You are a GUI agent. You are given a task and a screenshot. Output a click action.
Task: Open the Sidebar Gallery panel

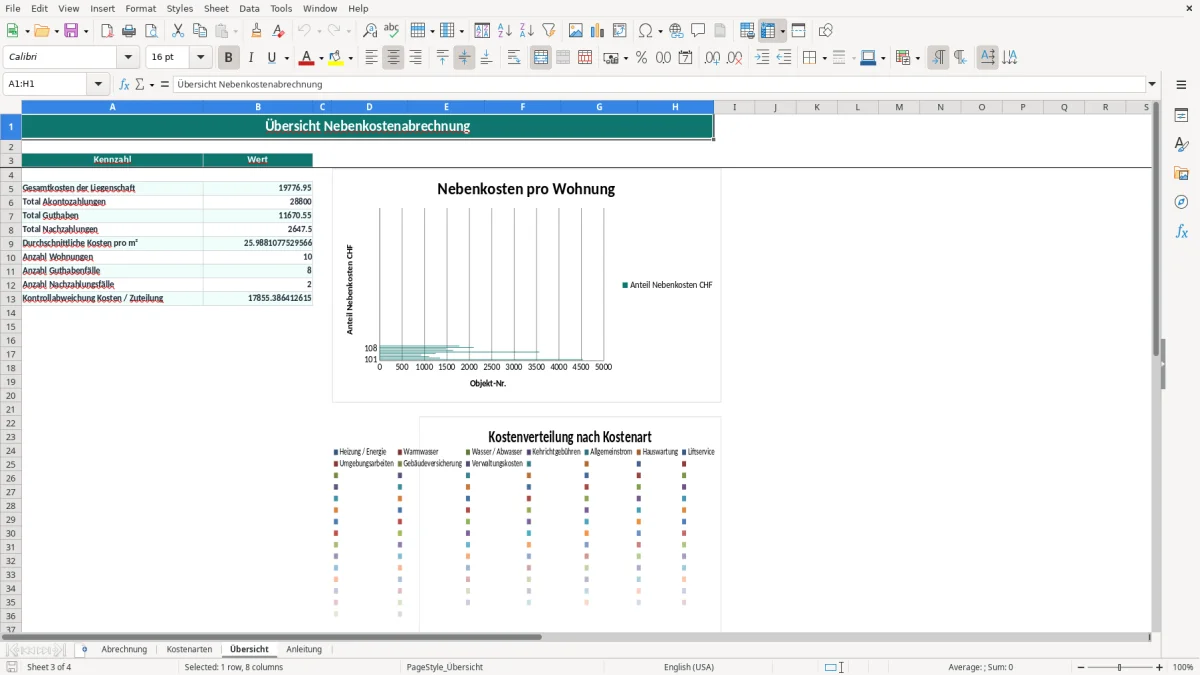tap(1182, 174)
